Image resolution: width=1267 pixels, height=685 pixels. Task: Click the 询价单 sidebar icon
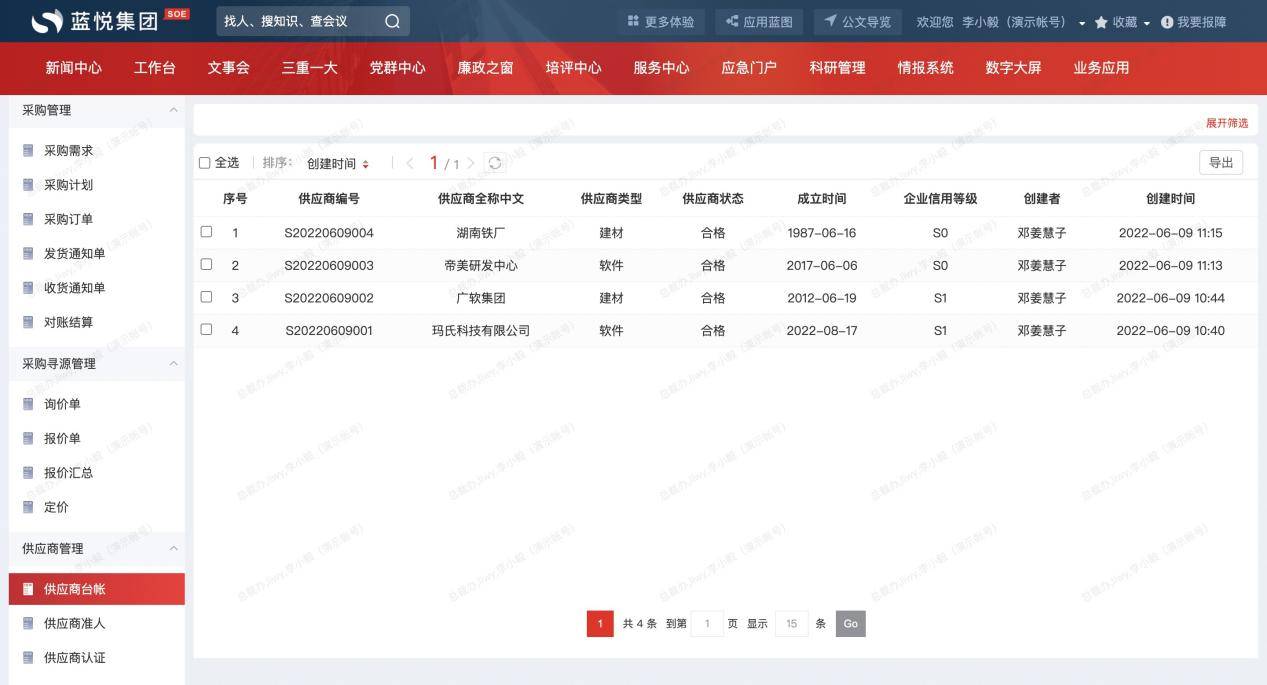click(x=28, y=404)
